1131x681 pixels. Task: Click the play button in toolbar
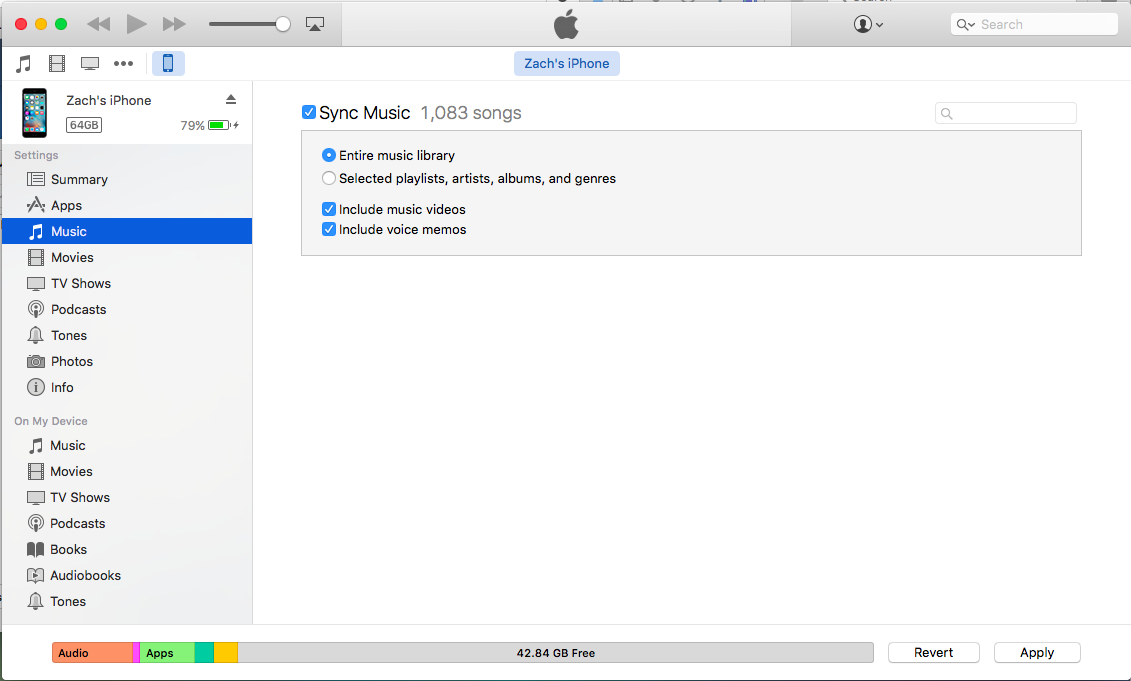pyautogui.click(x=136, y=24)
